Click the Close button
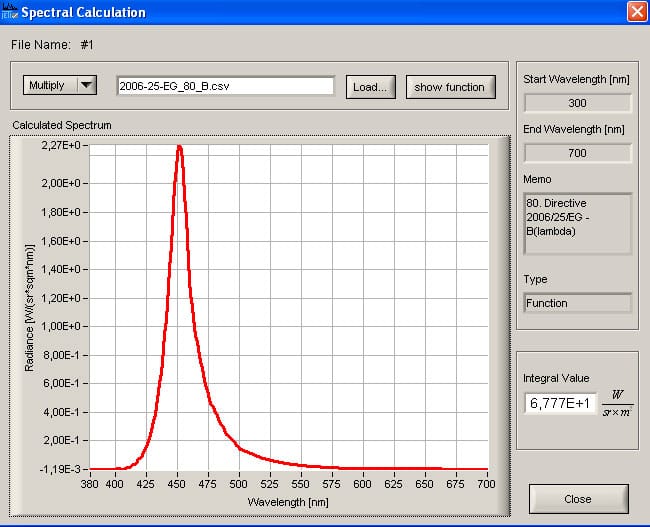 [x=579, y=499]
